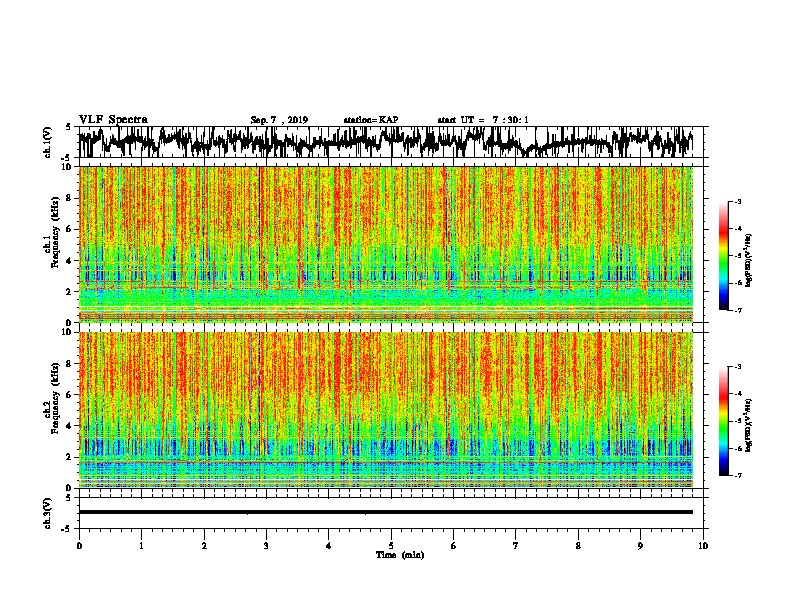Click the "1" tick on the time axis
The image size is (792, 612).
141,546
